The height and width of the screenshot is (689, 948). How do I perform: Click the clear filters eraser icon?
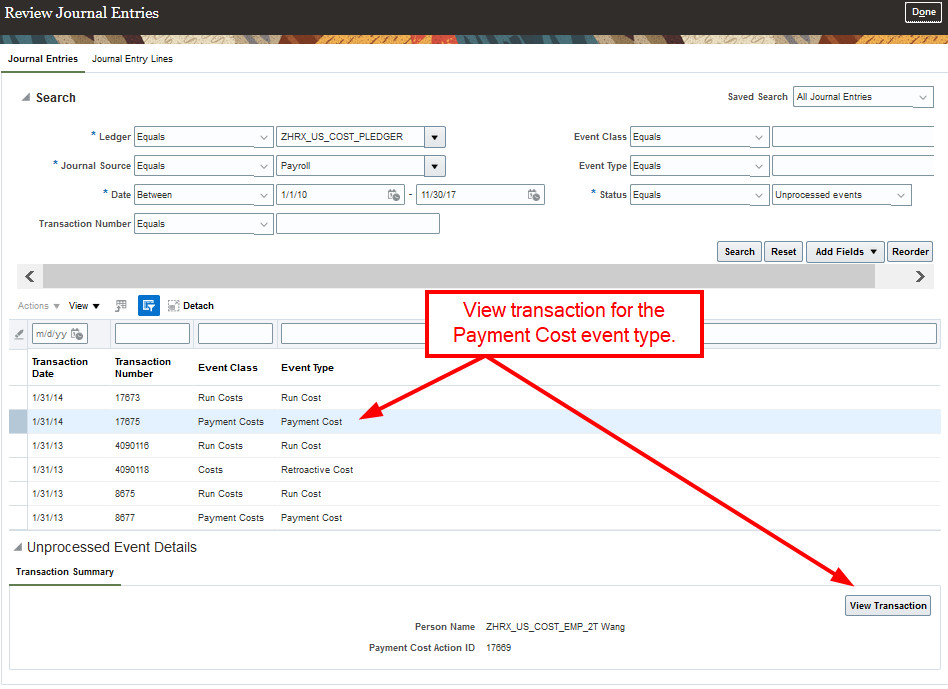(19, 334)
